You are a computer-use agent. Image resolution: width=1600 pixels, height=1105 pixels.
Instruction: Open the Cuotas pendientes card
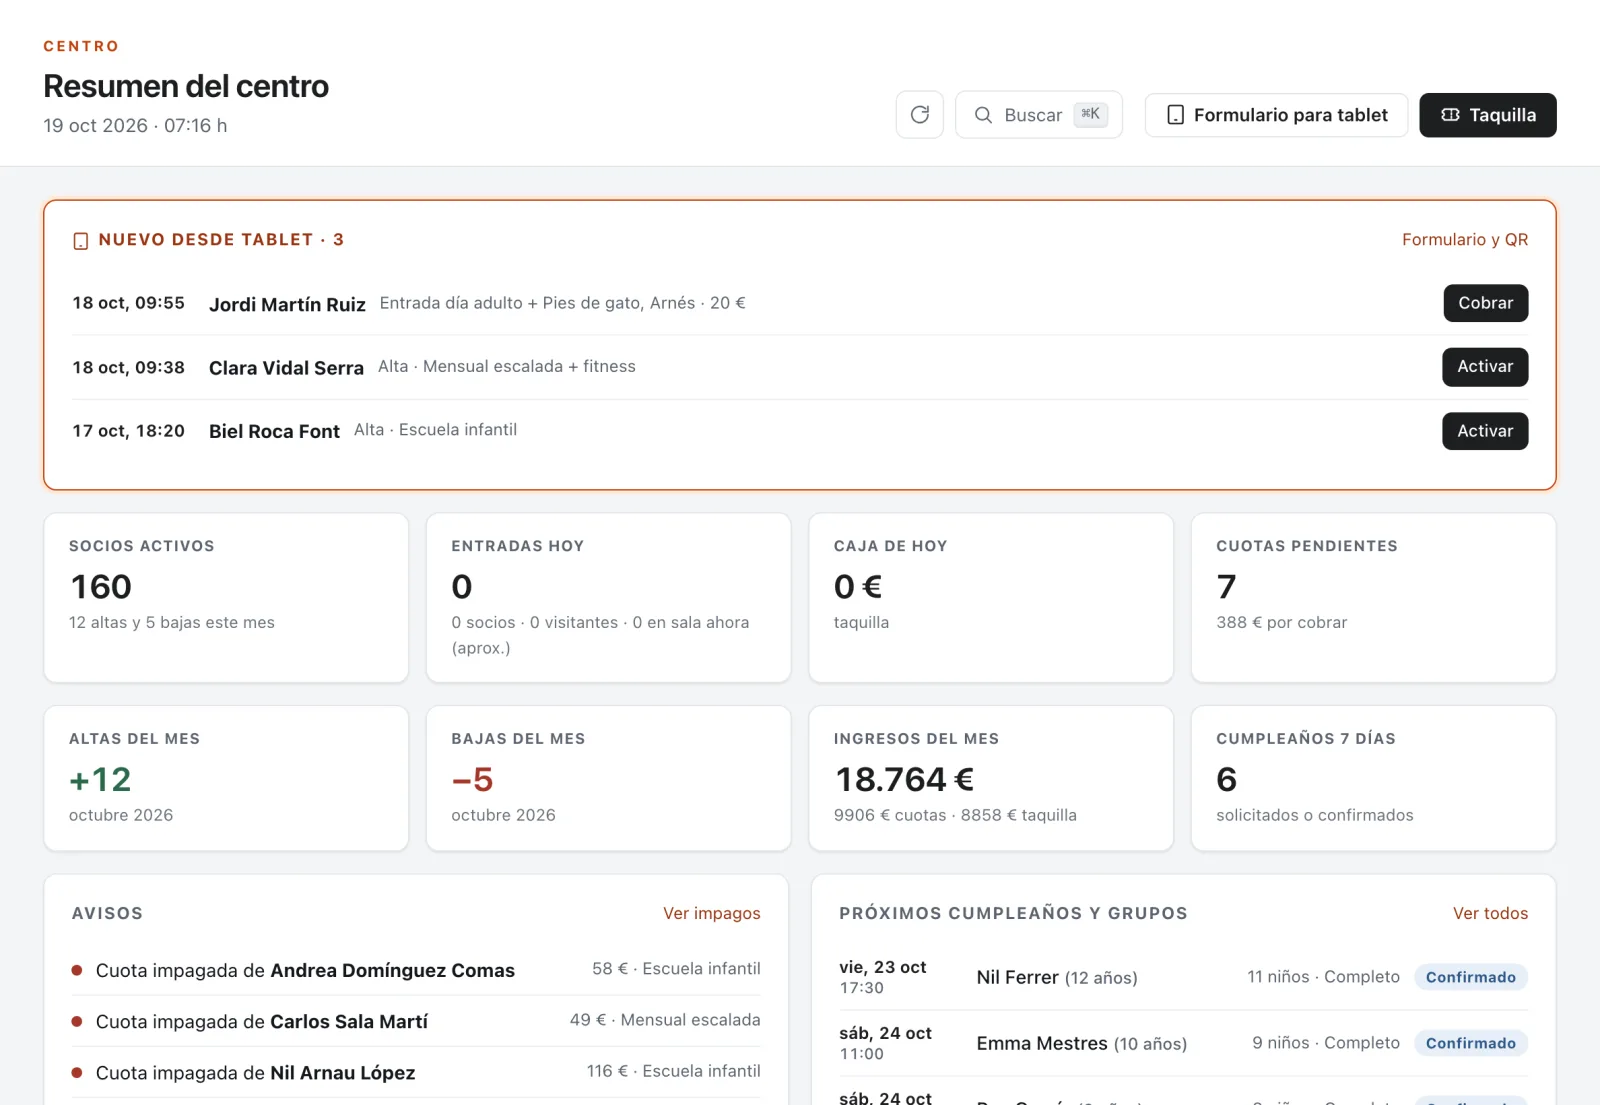[1373, 598]
